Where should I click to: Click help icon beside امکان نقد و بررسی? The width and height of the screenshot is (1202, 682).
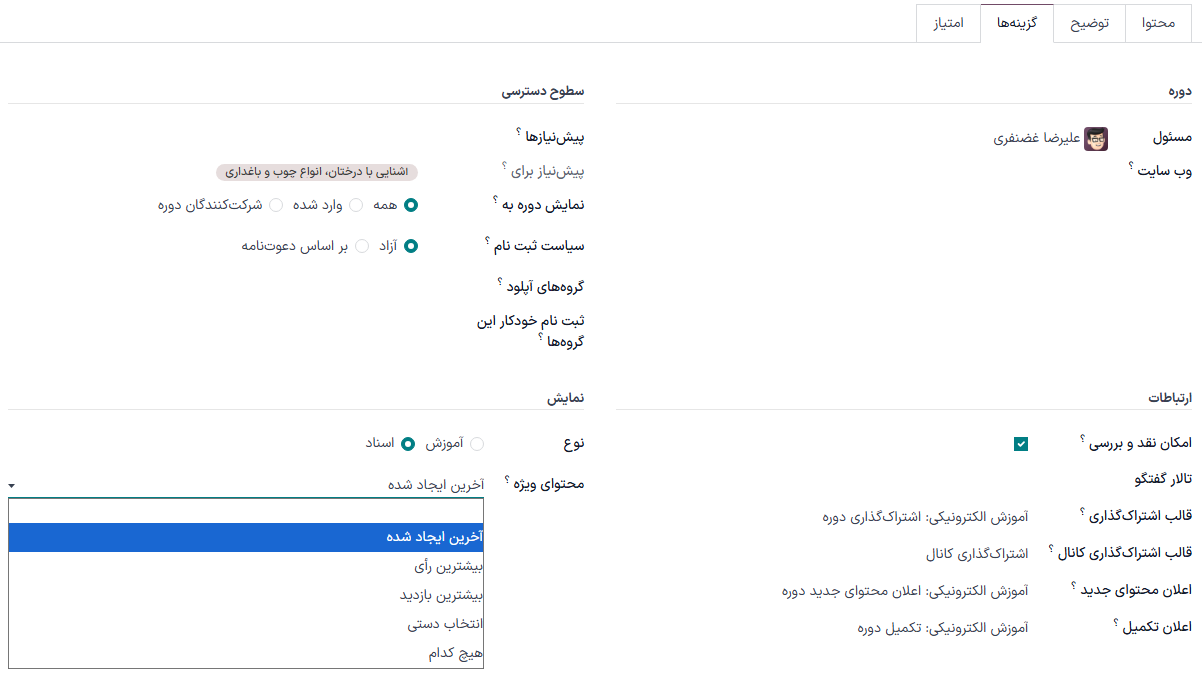pos(1082,438)
